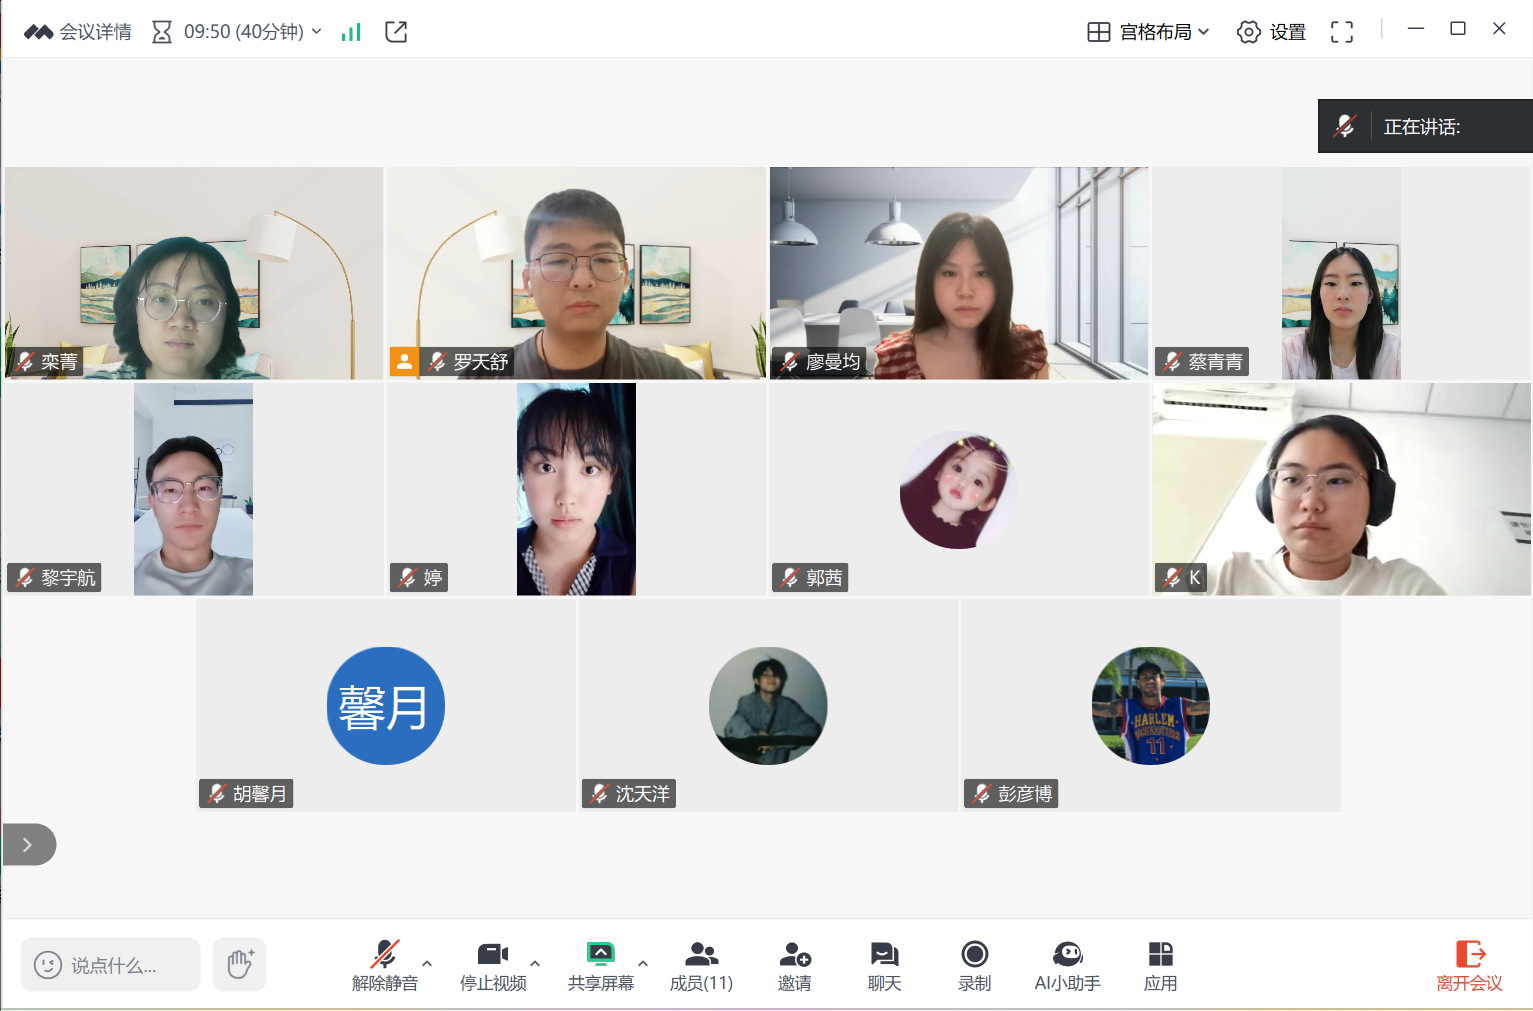Open 设置 settings
Viewport: 1533px width, 1011px height.
tap(1271, 32)
